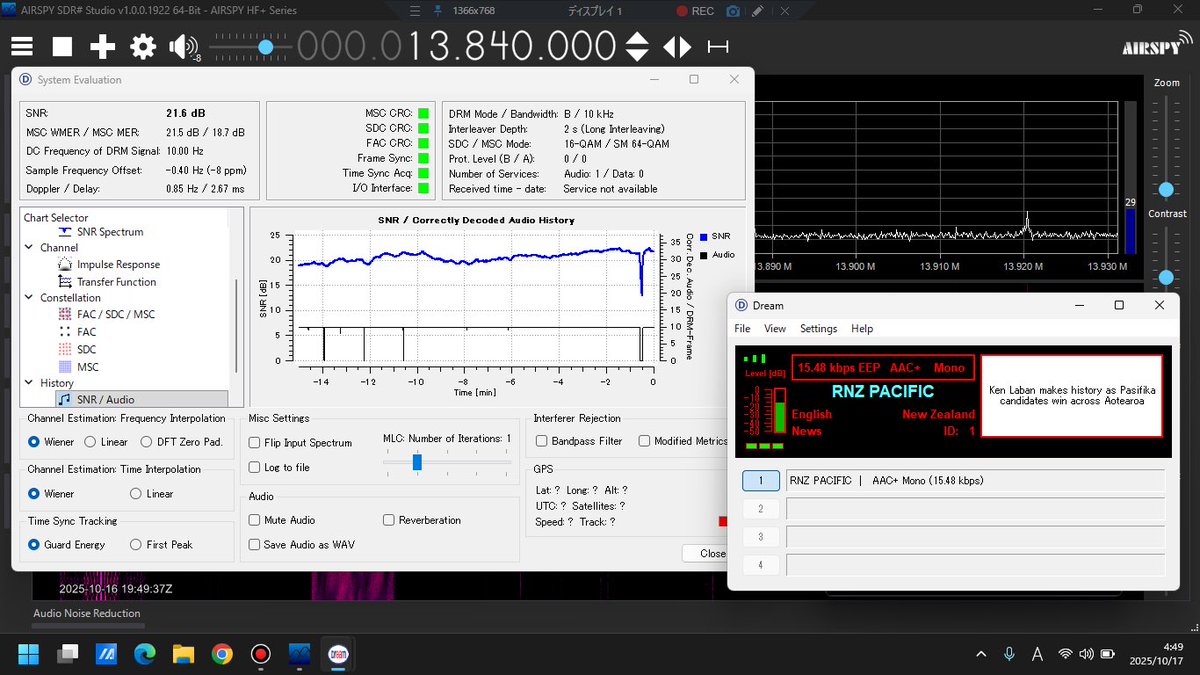Select the MSC constellation item
This screenshot has width=1200, height=675.
(87, 367)
